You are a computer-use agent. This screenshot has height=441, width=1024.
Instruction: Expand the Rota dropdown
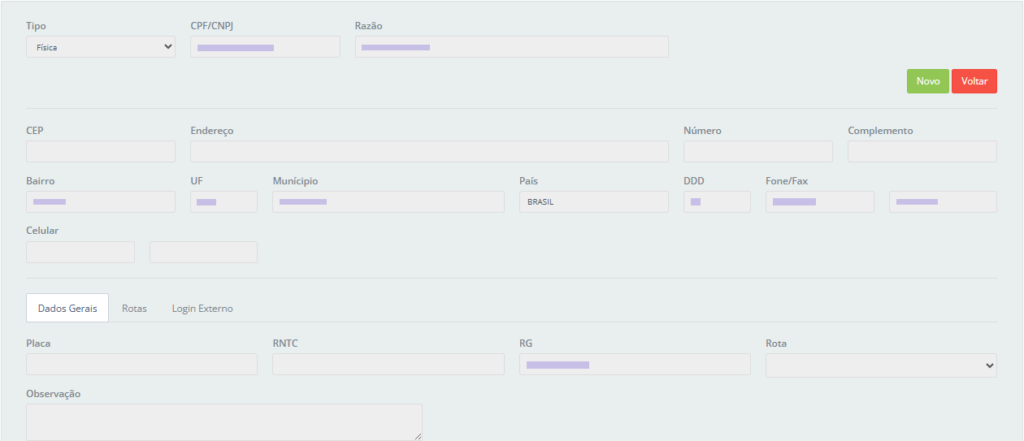point(881,366)
